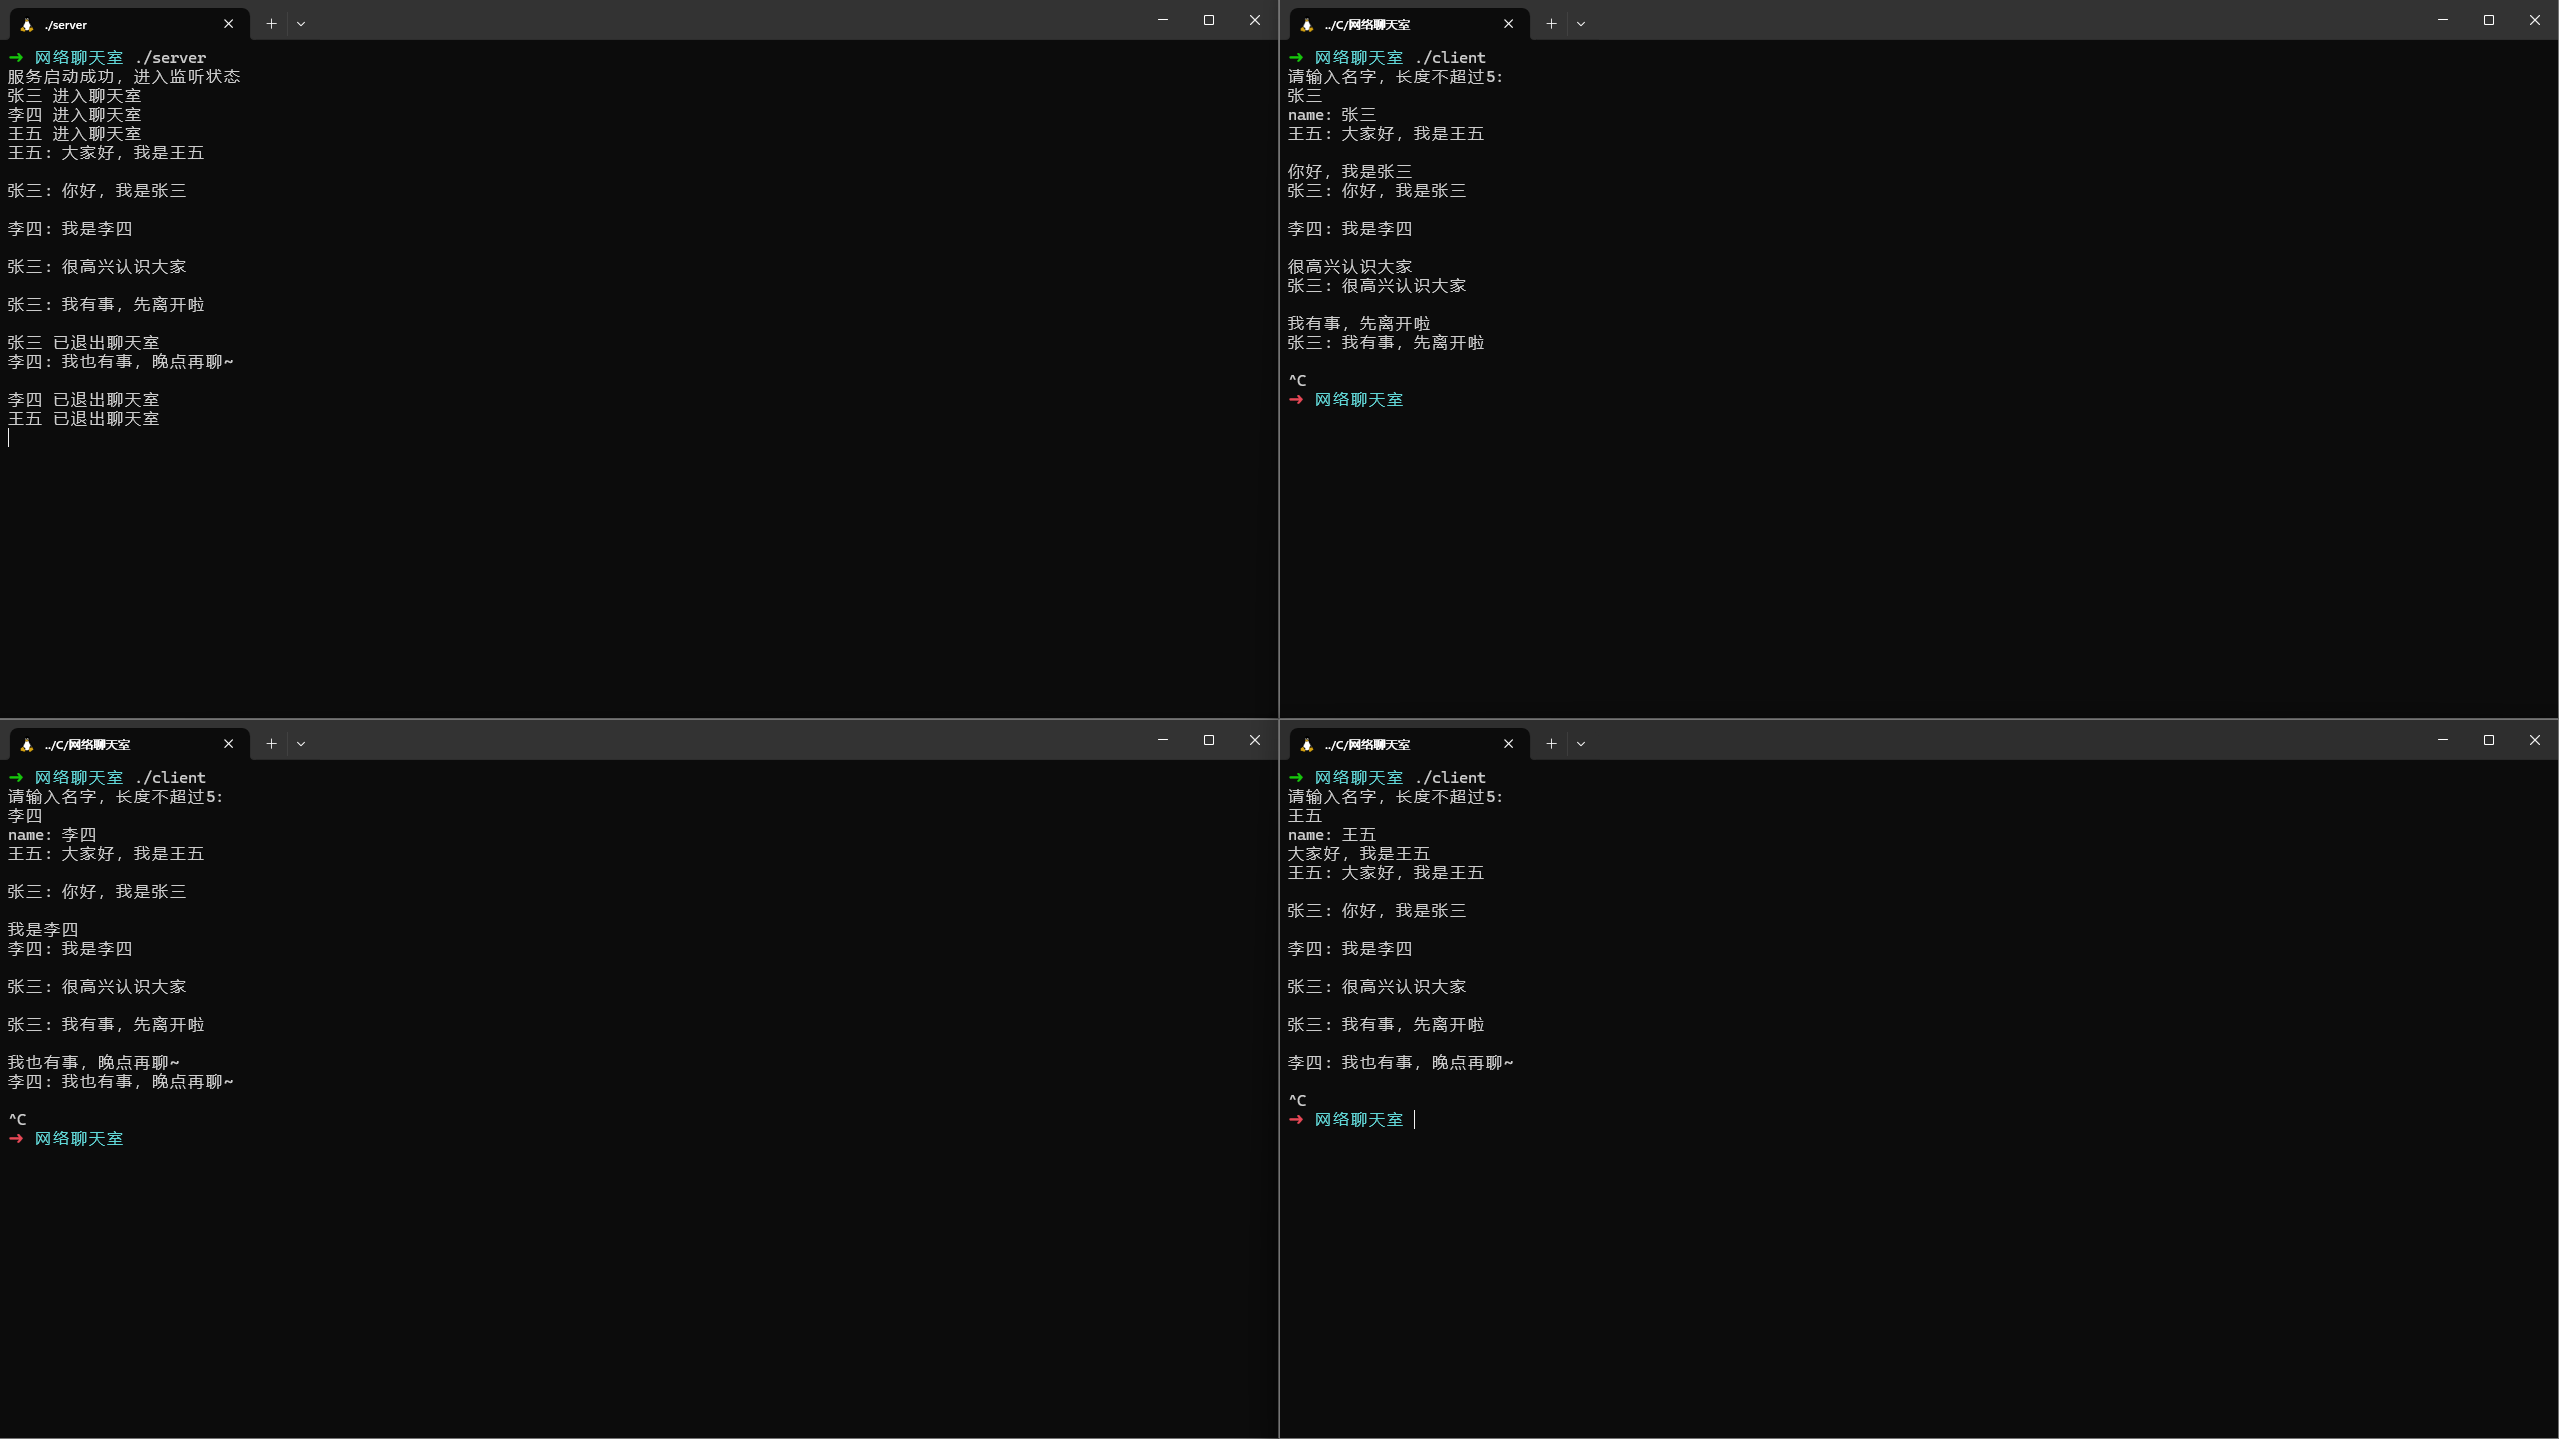Close the tab of the 李四 client terminal
The height and width of the screenshot is (1439, 2559).
pyautogui.click(x=228, y=744)
